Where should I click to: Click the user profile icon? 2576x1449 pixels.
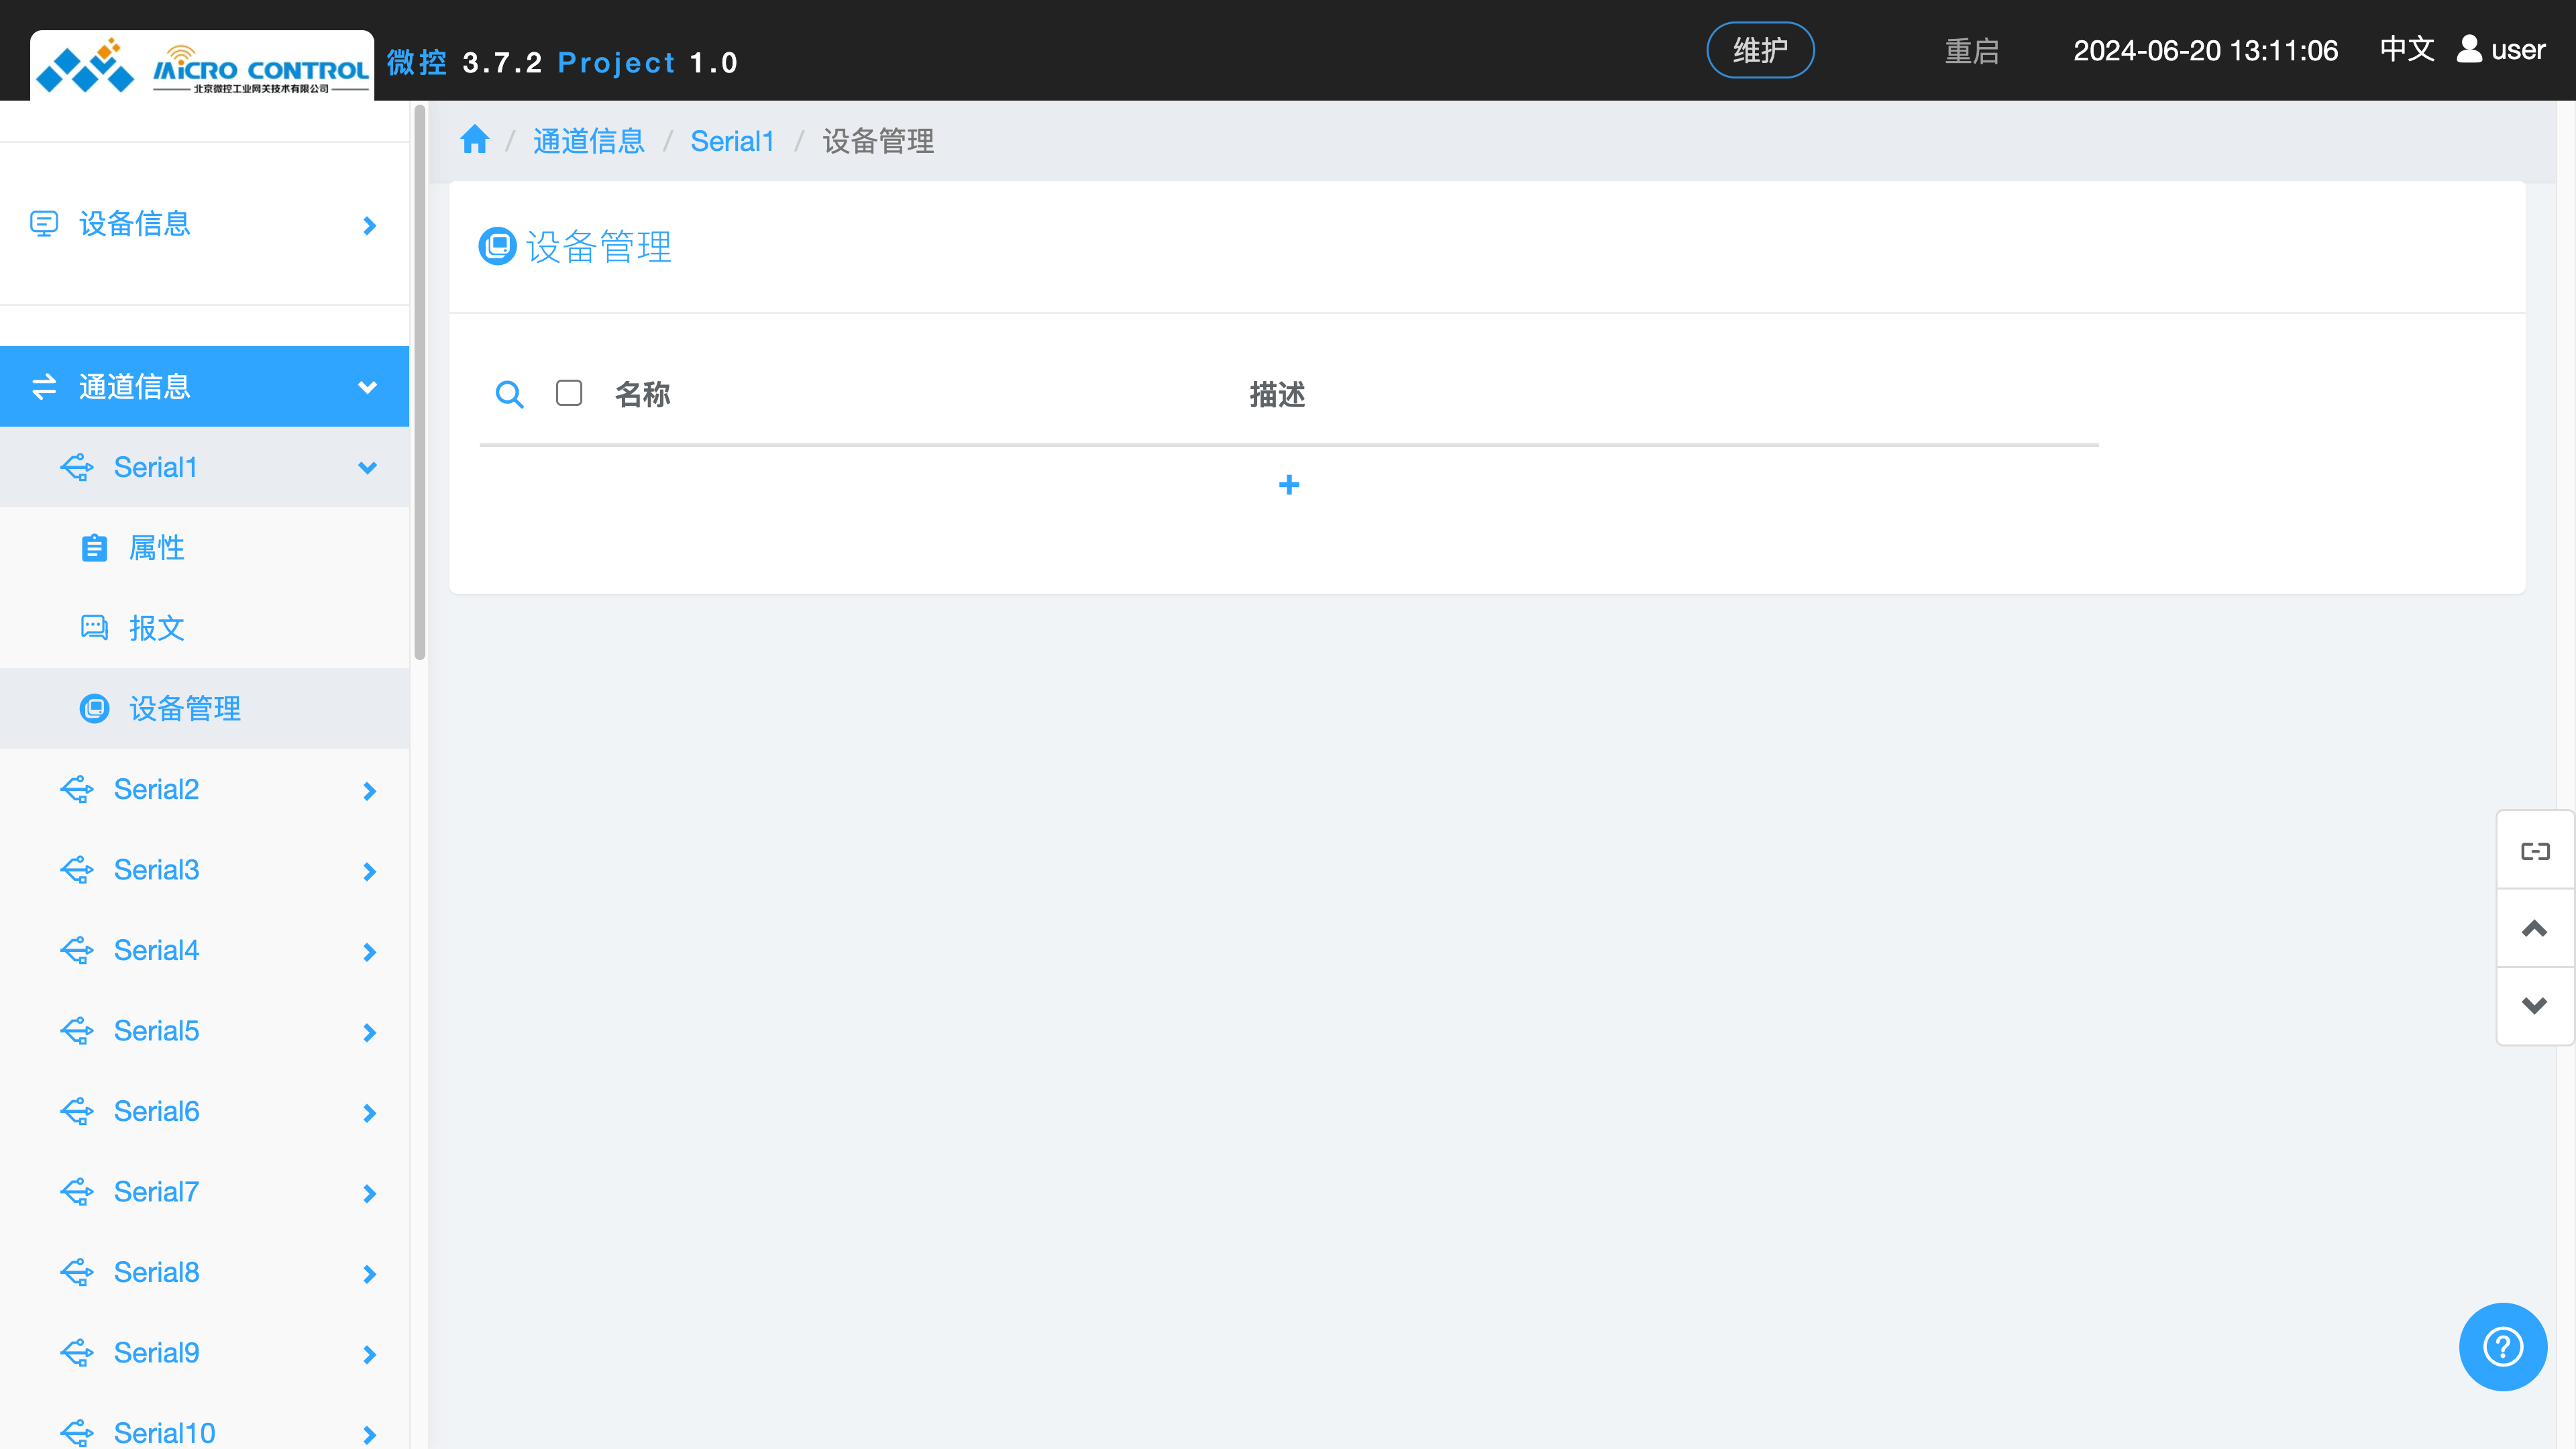point(2469,49)
